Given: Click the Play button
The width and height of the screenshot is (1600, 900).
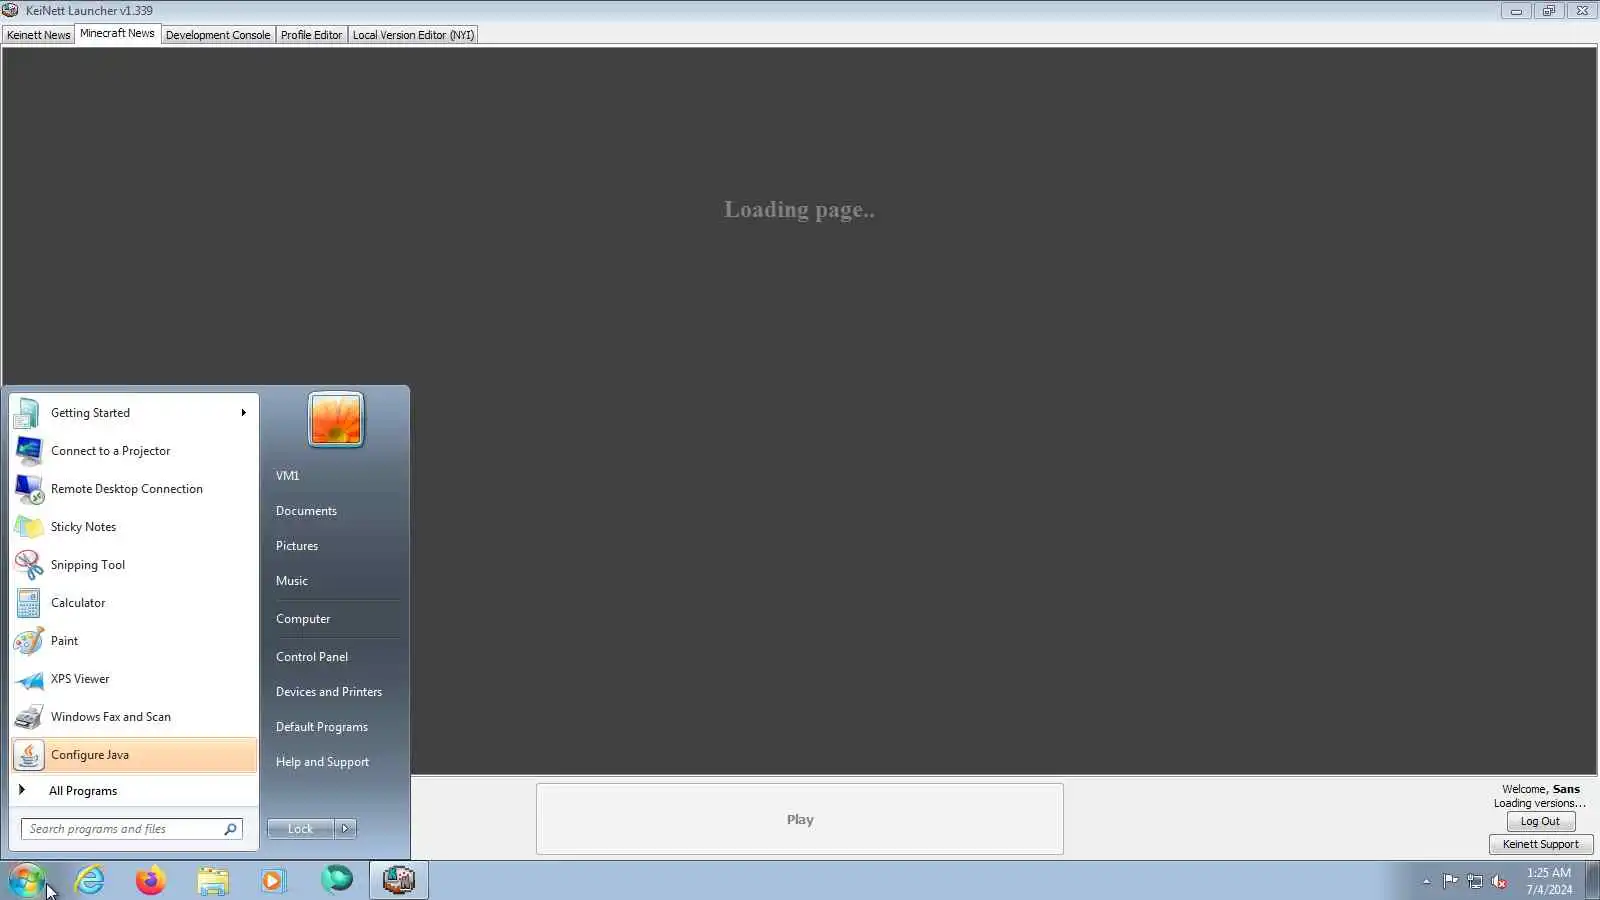Looking at the screenshot, I should [800, 819].
